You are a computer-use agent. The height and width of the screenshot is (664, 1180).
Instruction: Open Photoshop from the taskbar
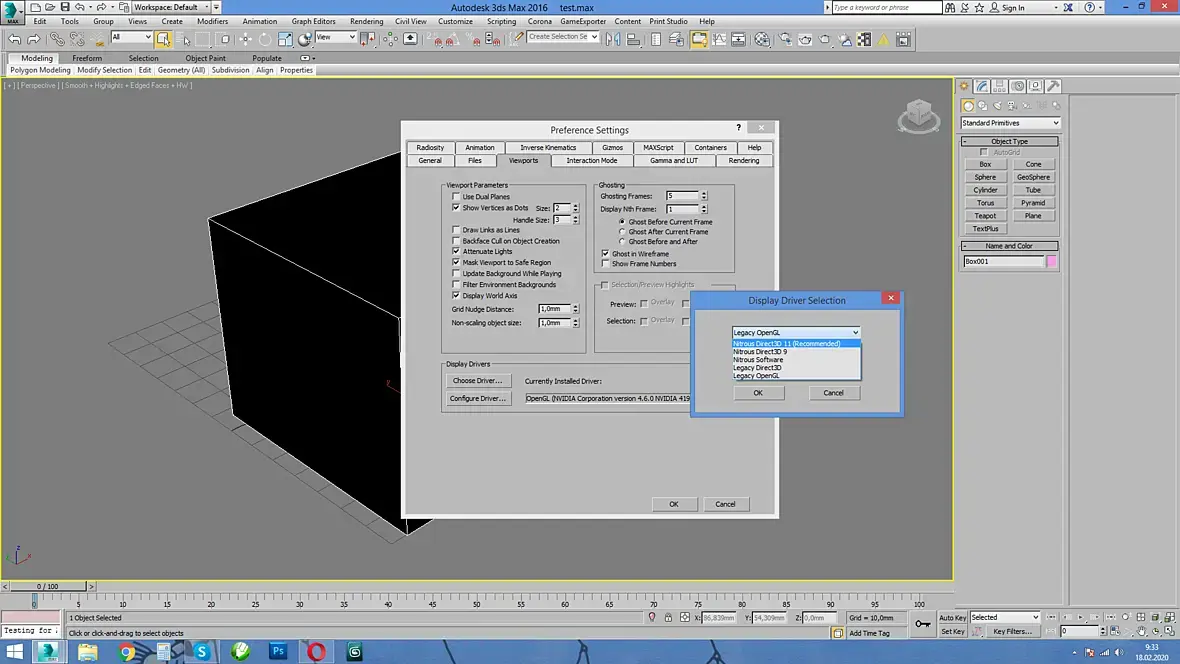coord(278,651)
